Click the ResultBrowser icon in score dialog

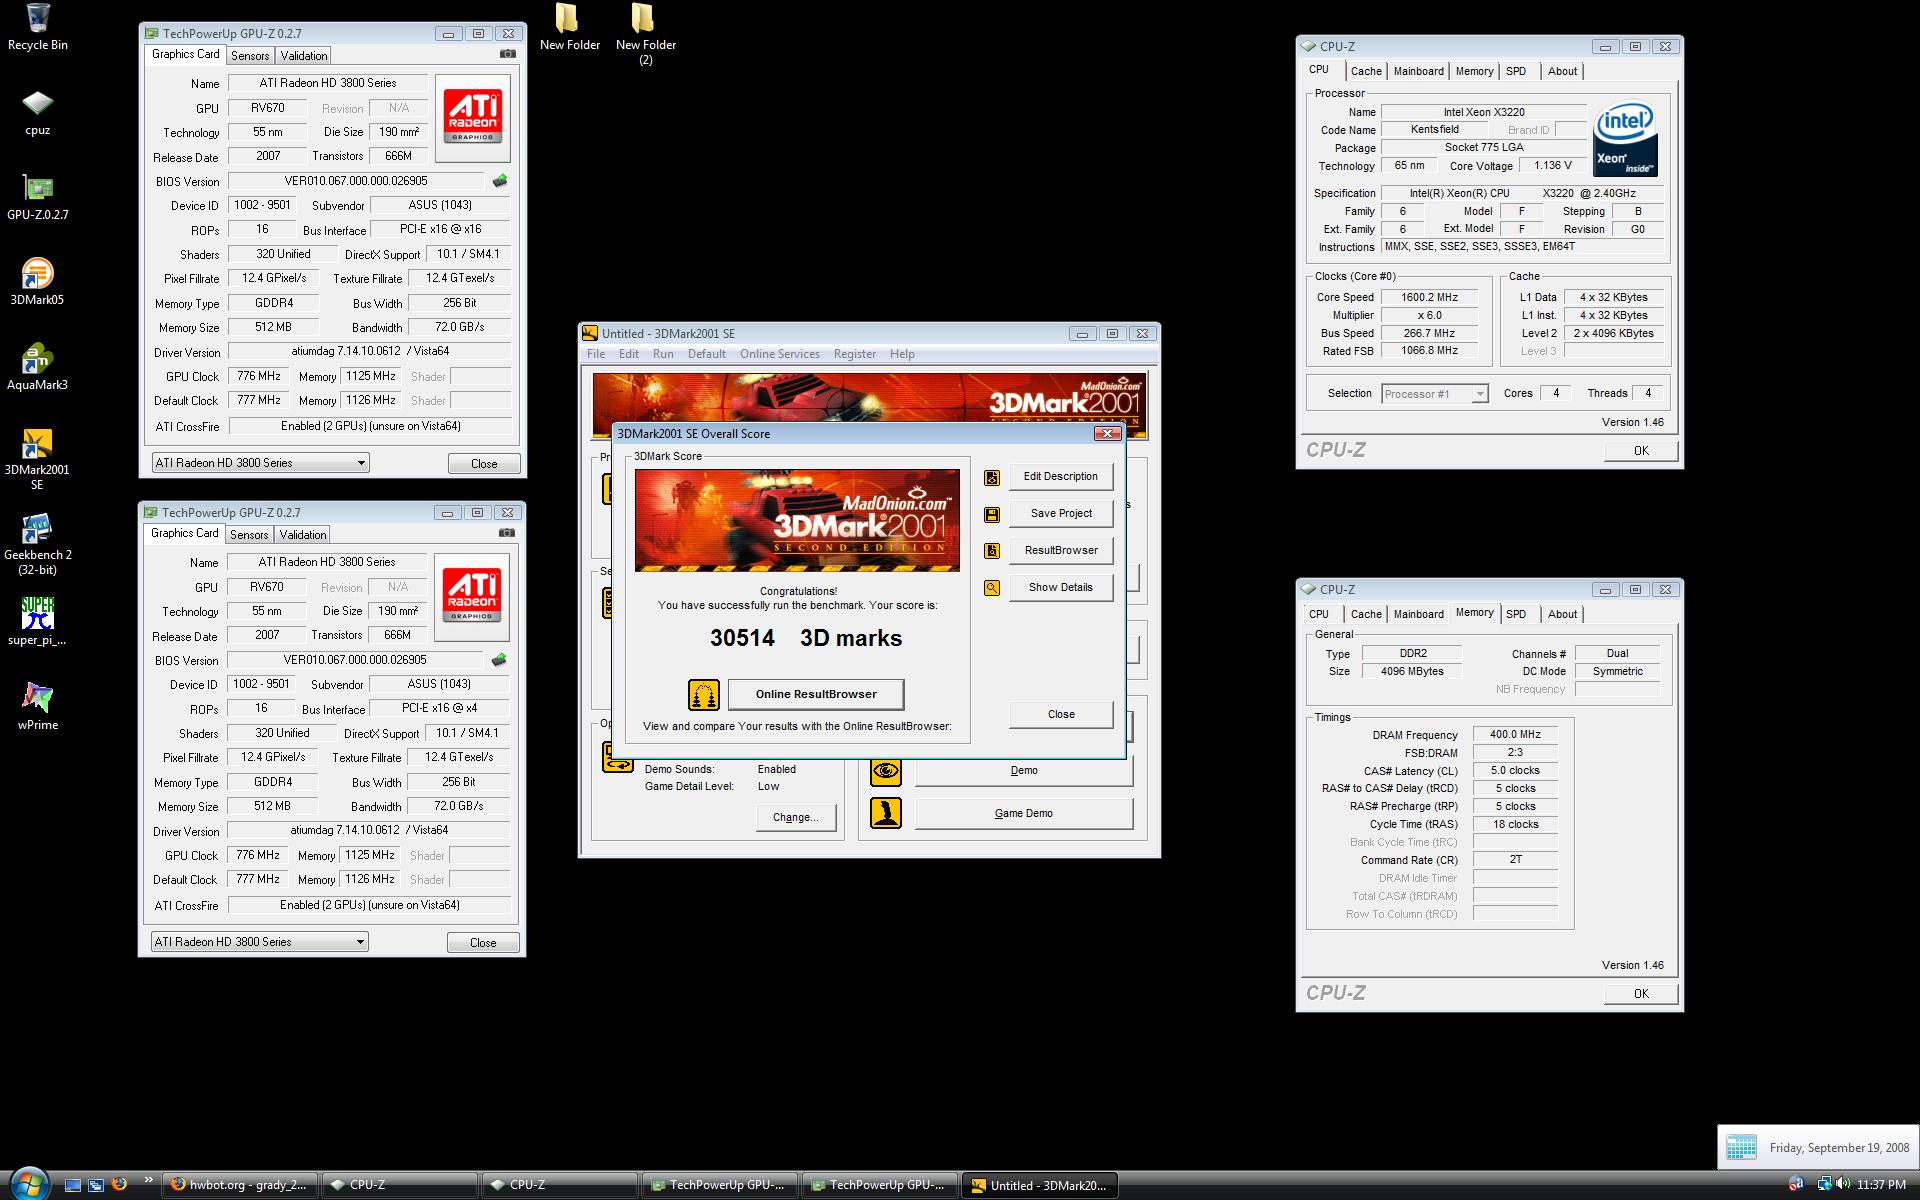(x=992, y=551)
